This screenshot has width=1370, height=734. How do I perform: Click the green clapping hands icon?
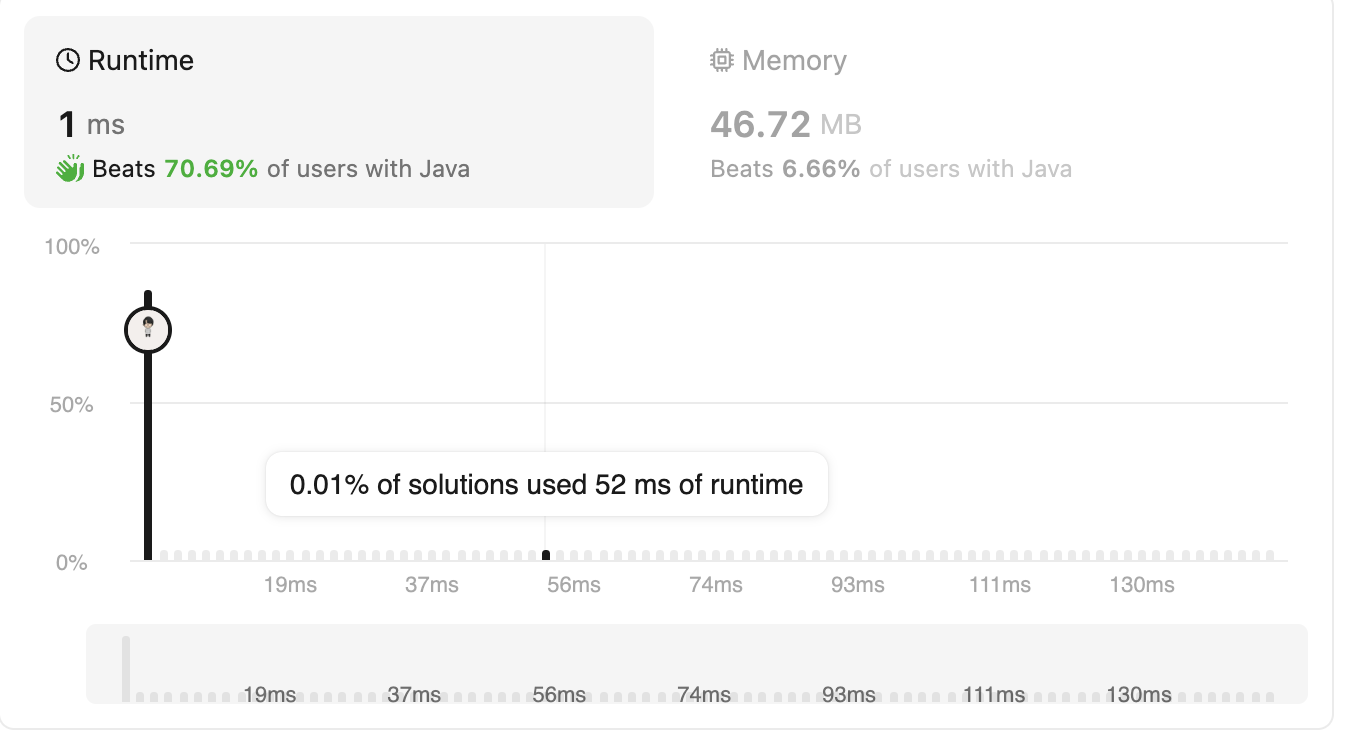pos(69,169)
